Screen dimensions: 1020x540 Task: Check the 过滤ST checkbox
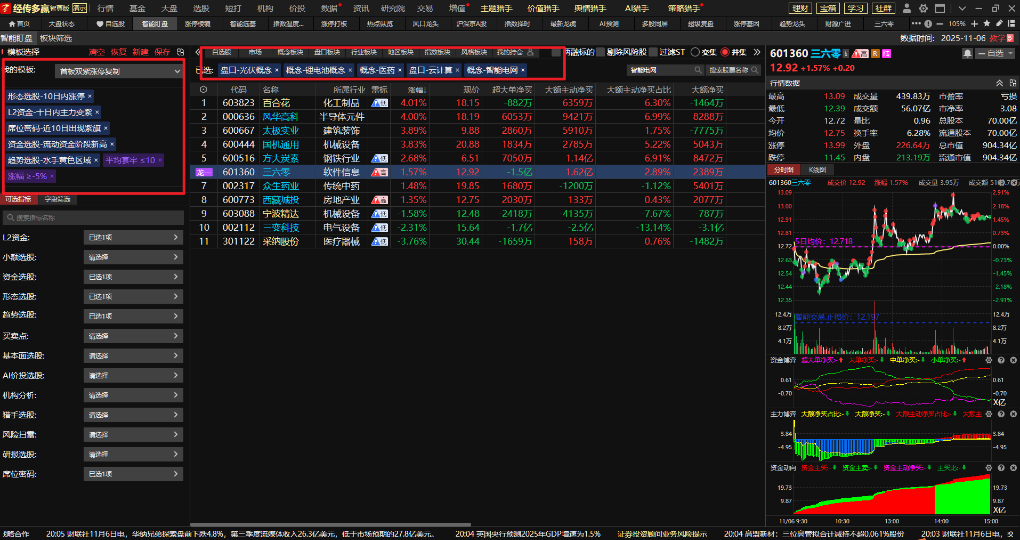click(x=654, y=51)
